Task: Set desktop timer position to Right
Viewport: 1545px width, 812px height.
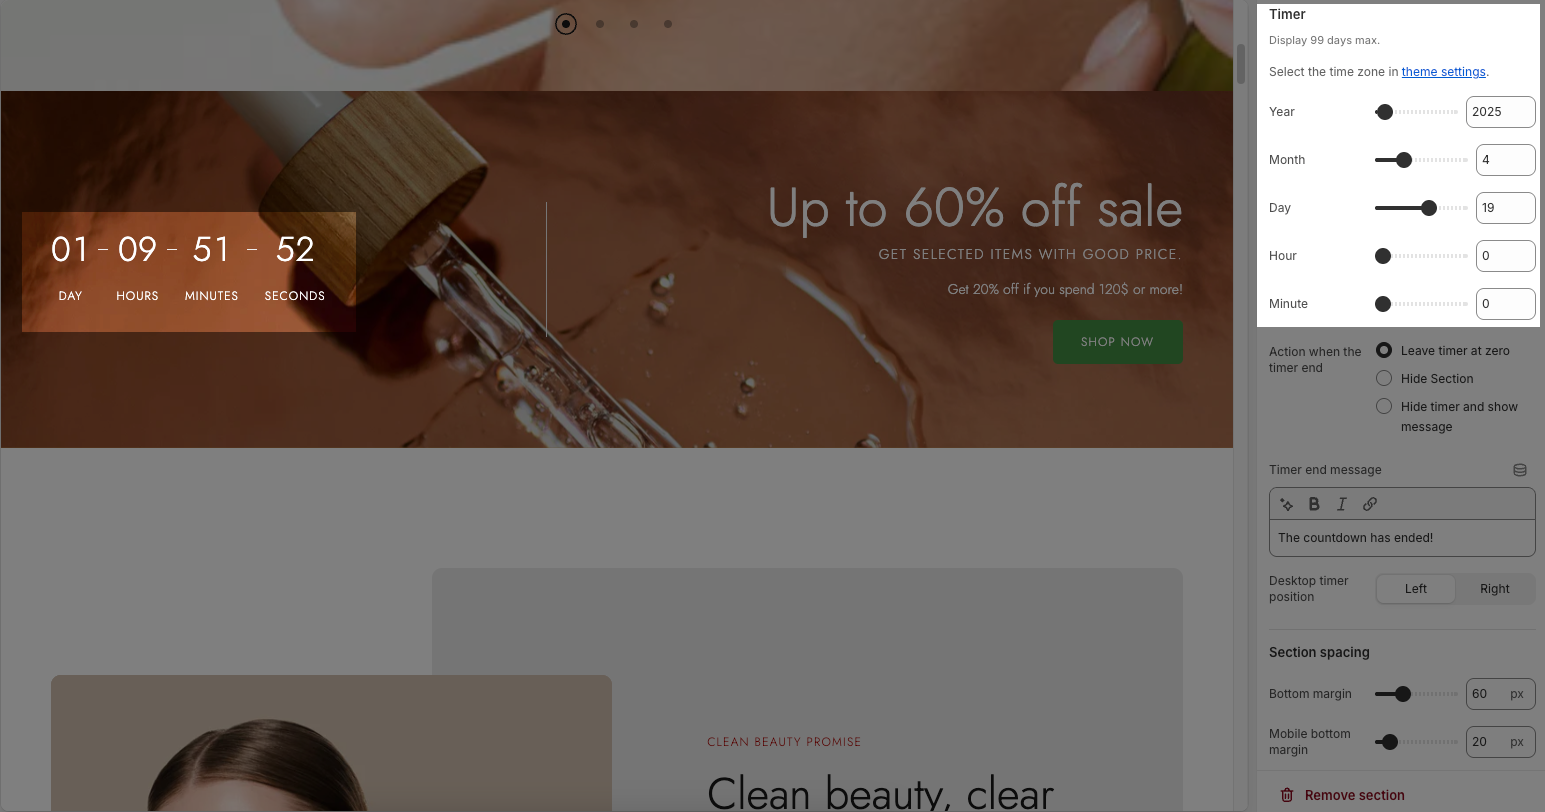Action: (x=1495, y=589)
